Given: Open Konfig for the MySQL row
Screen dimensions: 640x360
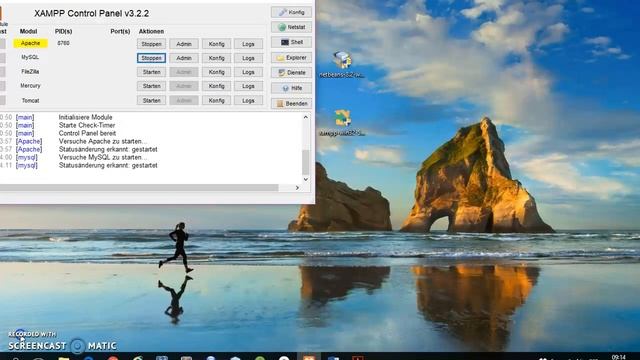Looking at the screenshot, I should pos(216,58).
